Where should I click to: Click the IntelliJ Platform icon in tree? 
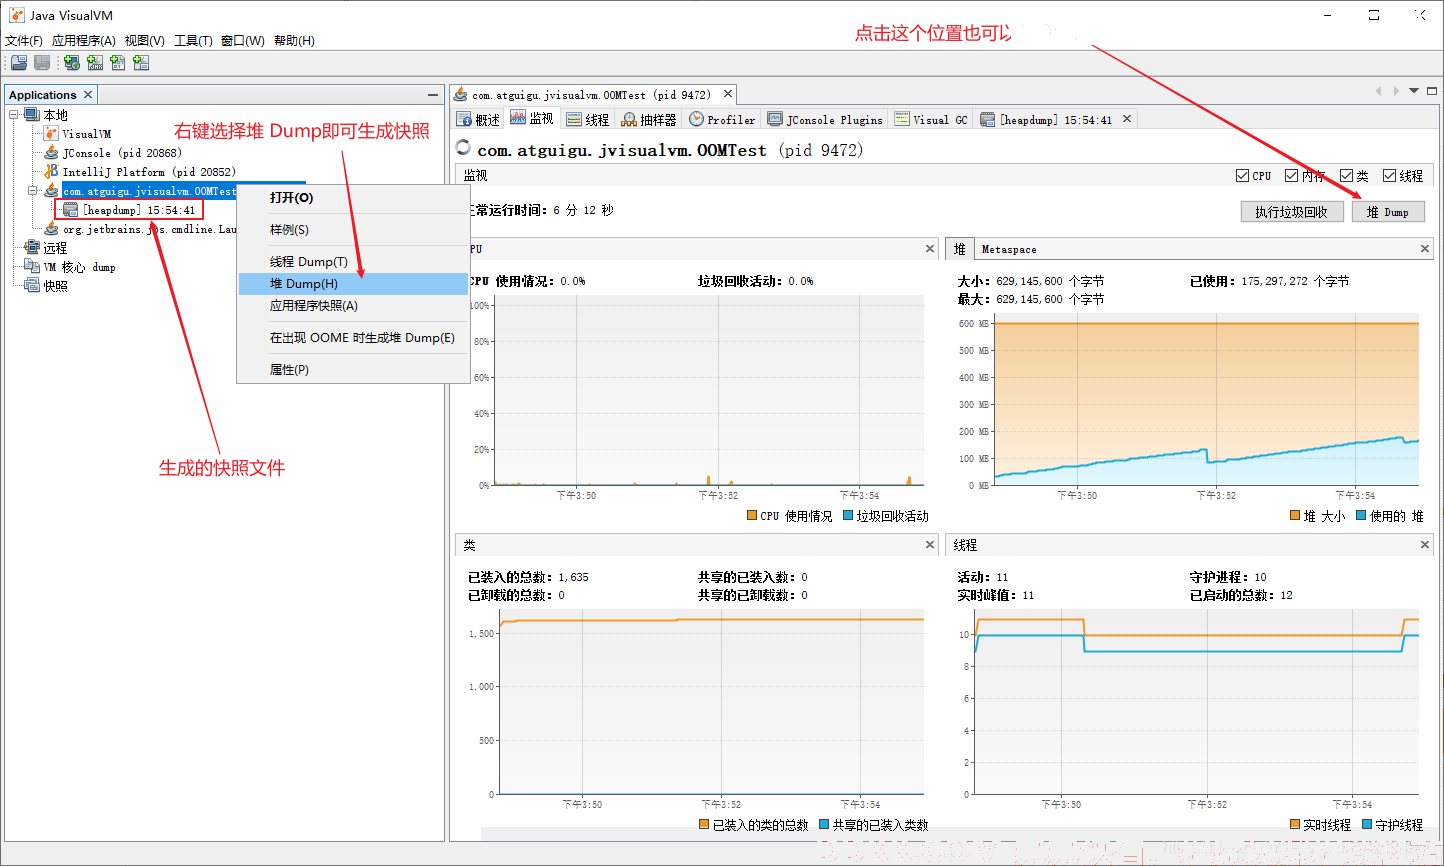click(x=51, y=171)
